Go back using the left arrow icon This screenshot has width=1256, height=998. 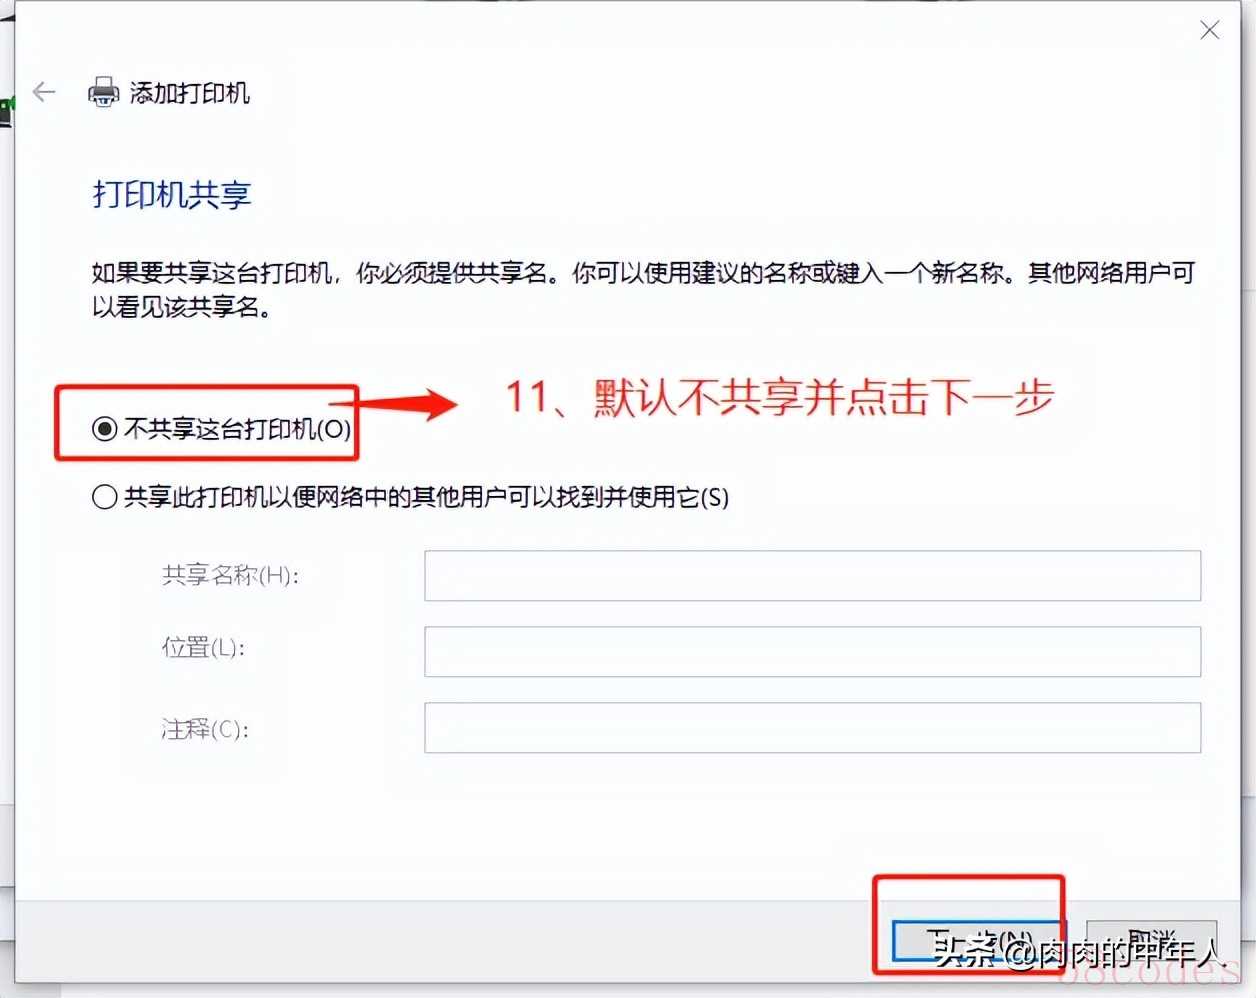(x=44, y=93)
